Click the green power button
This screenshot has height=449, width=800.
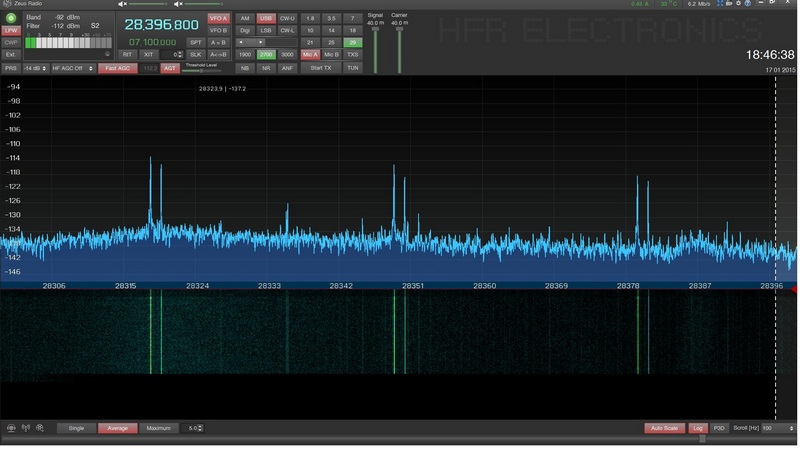[11, 18]
